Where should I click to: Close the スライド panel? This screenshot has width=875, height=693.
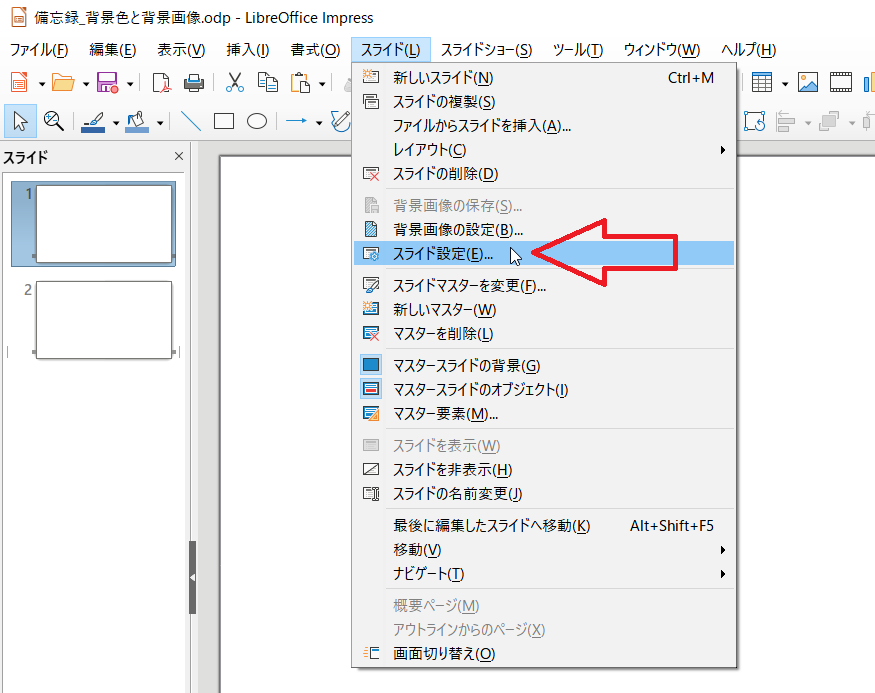coord(179,156)
